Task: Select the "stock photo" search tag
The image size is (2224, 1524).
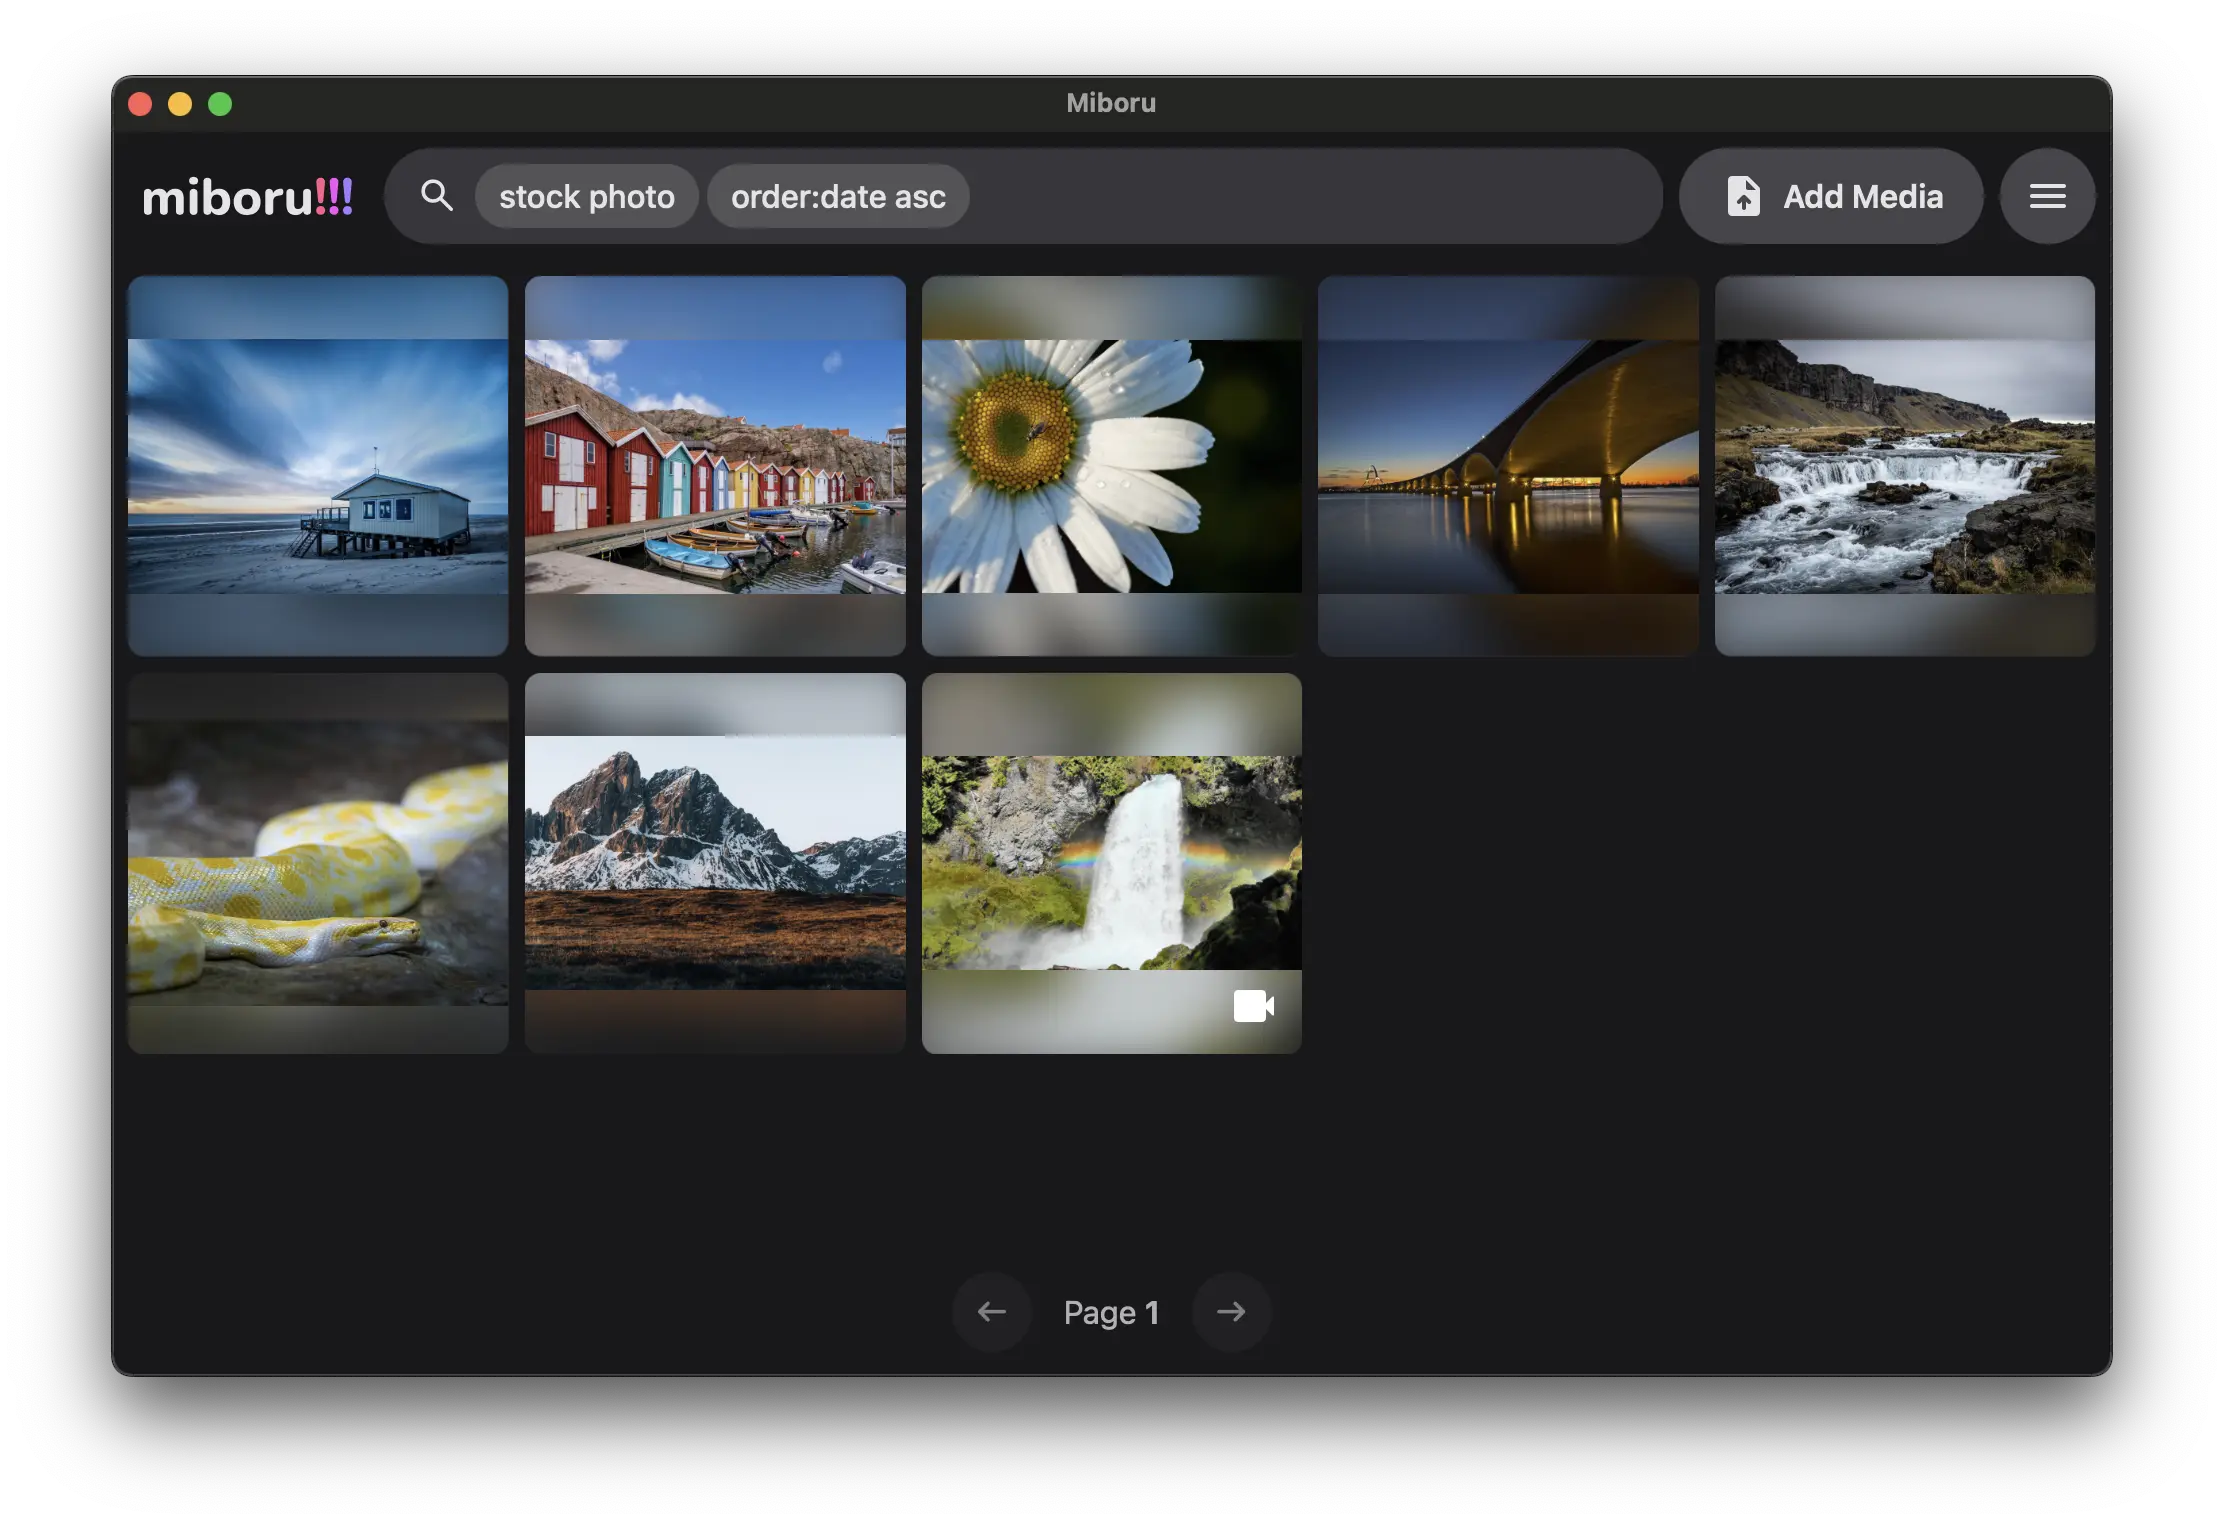Action: tap(587, 197)
